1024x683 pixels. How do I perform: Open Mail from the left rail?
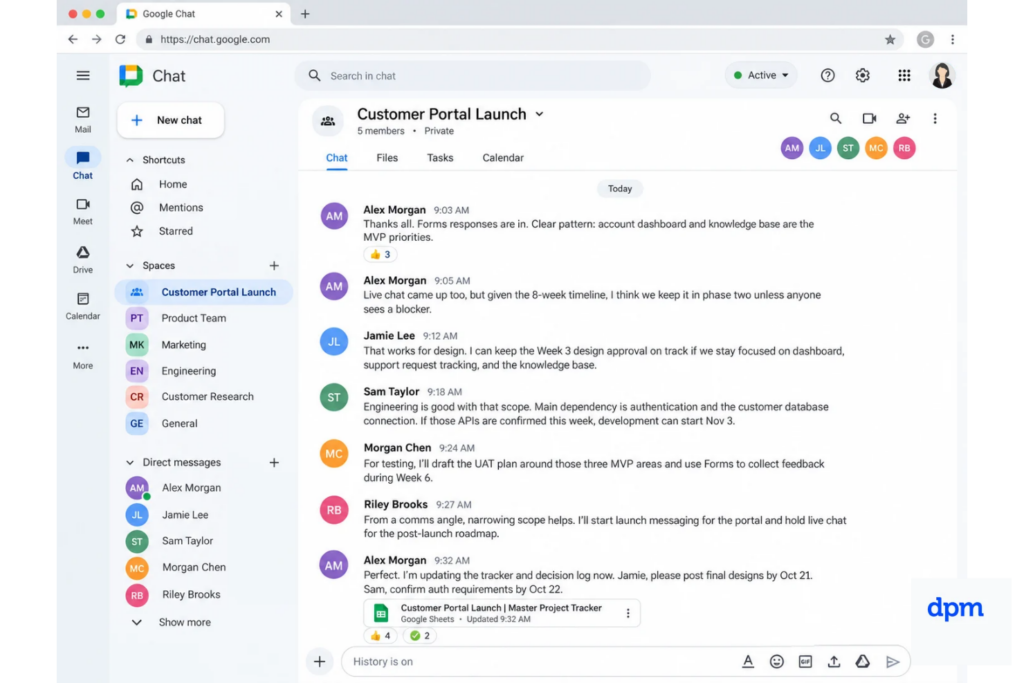click(83, 119)
